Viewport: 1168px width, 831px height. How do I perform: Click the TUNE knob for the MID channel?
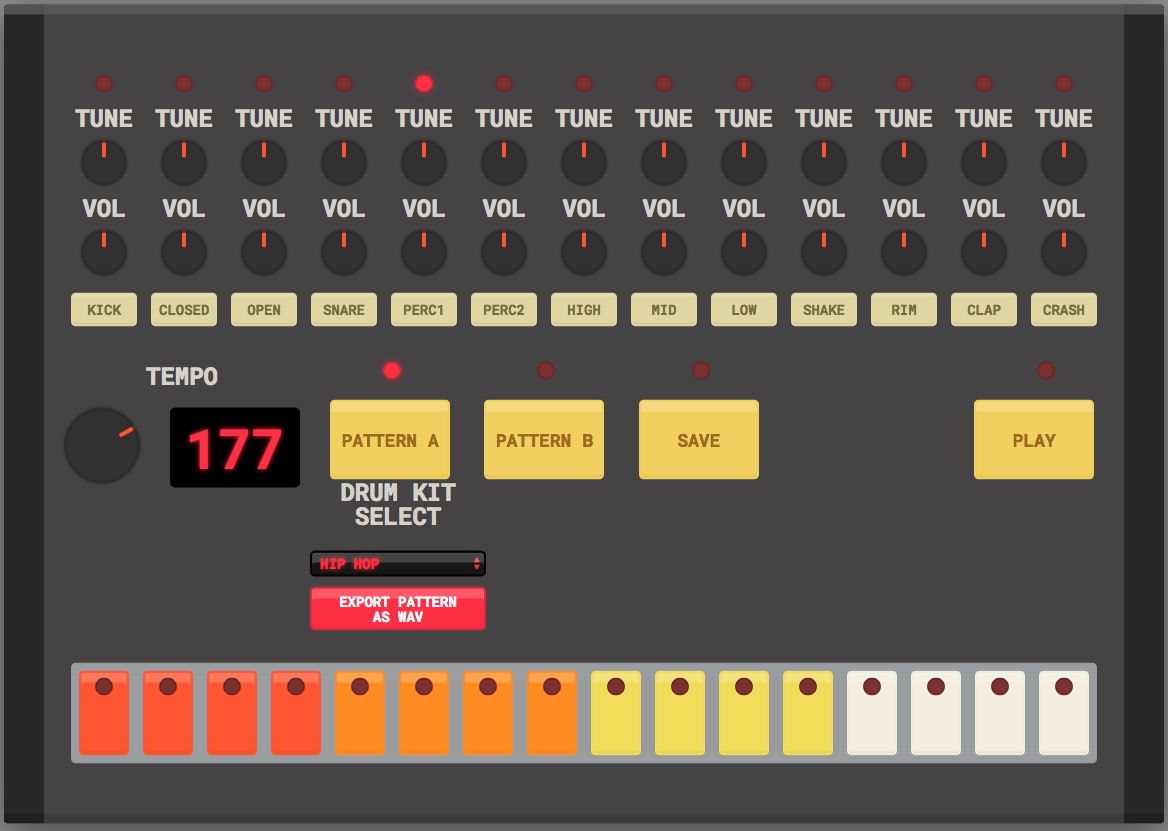click(x=664, y=161)
